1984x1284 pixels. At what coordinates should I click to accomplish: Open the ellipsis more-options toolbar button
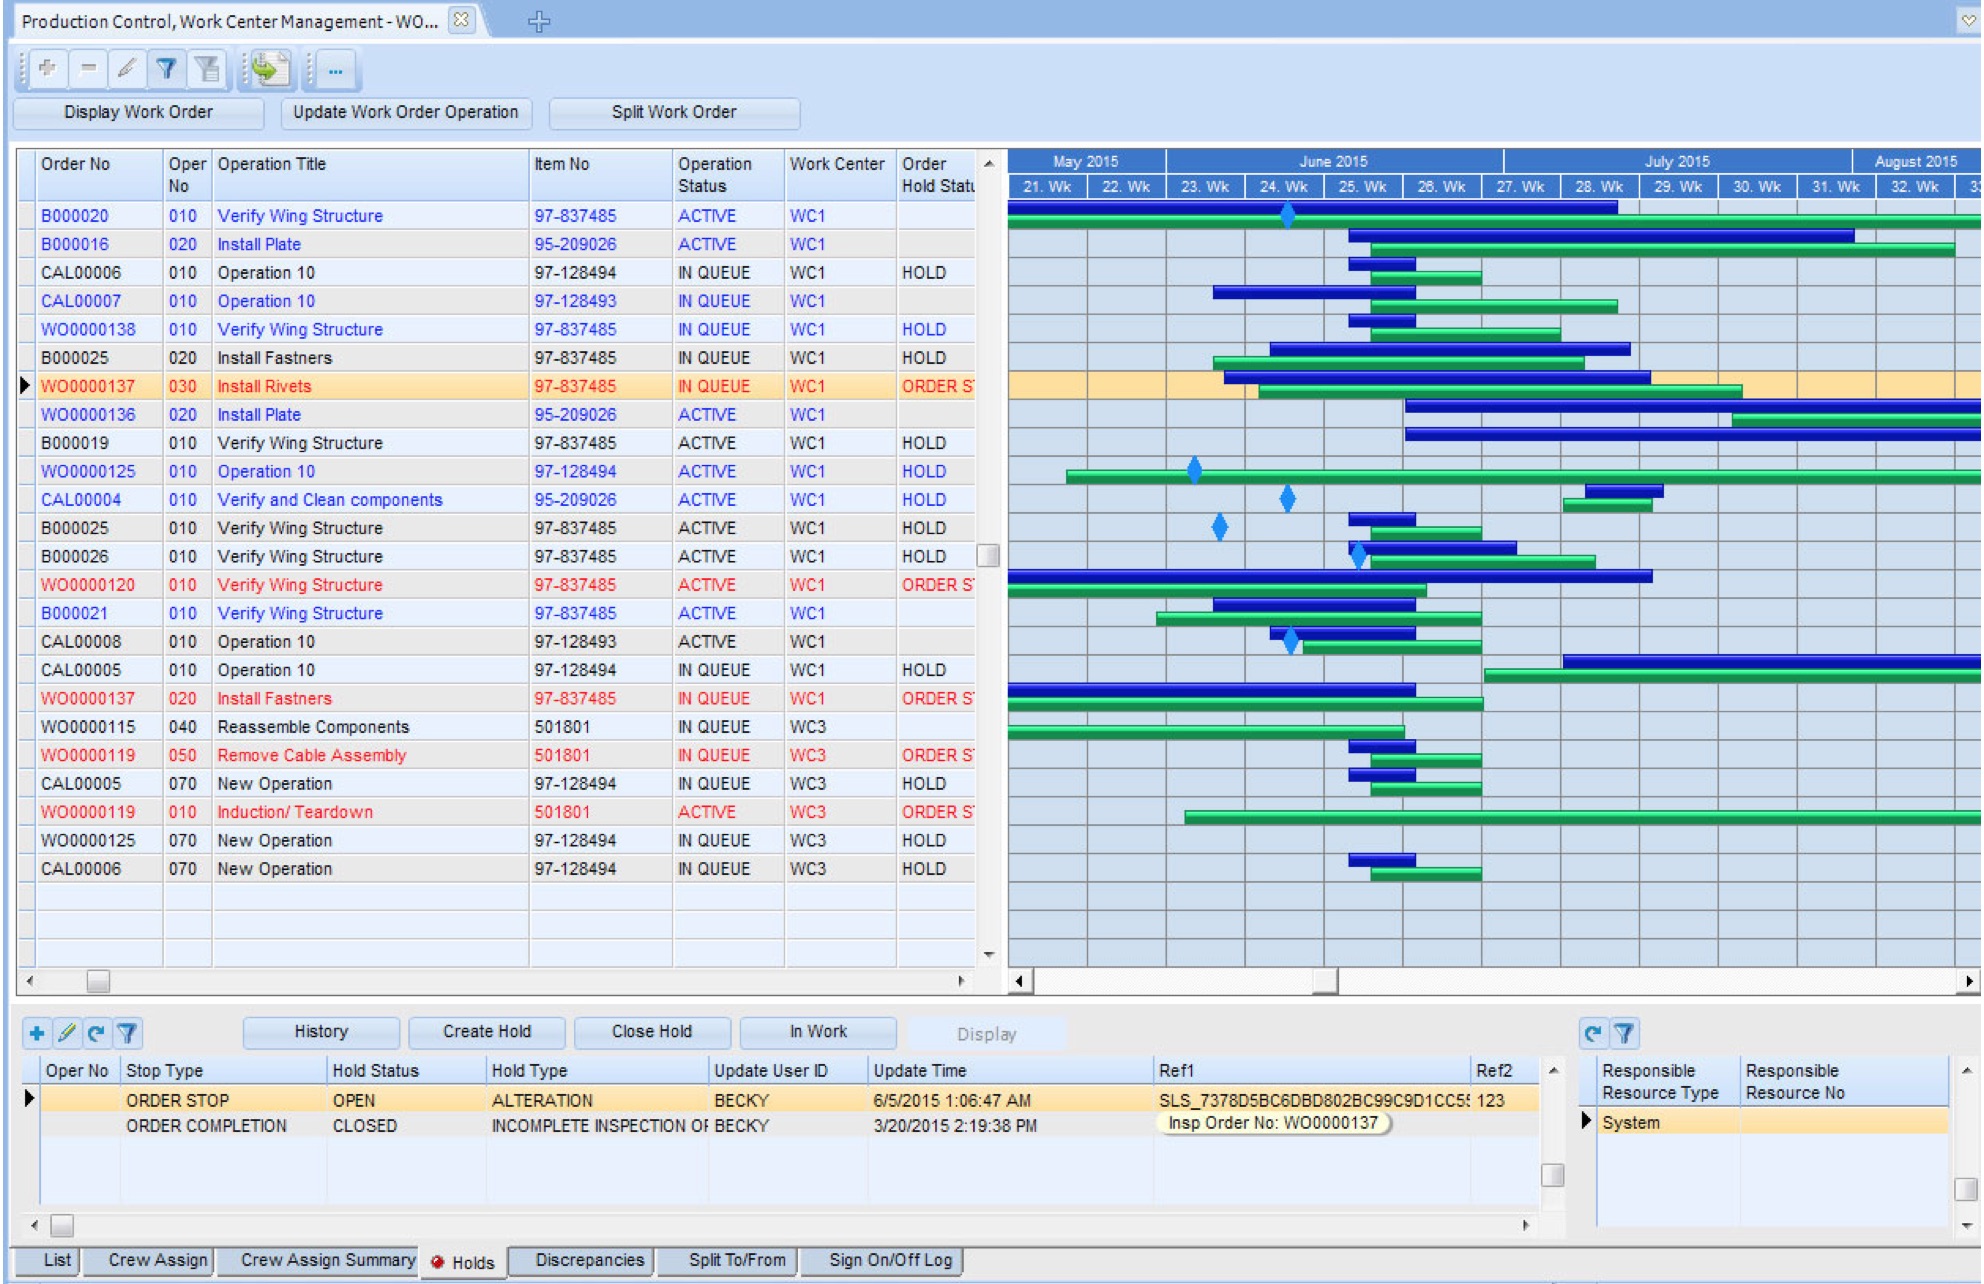click(336, 70)
